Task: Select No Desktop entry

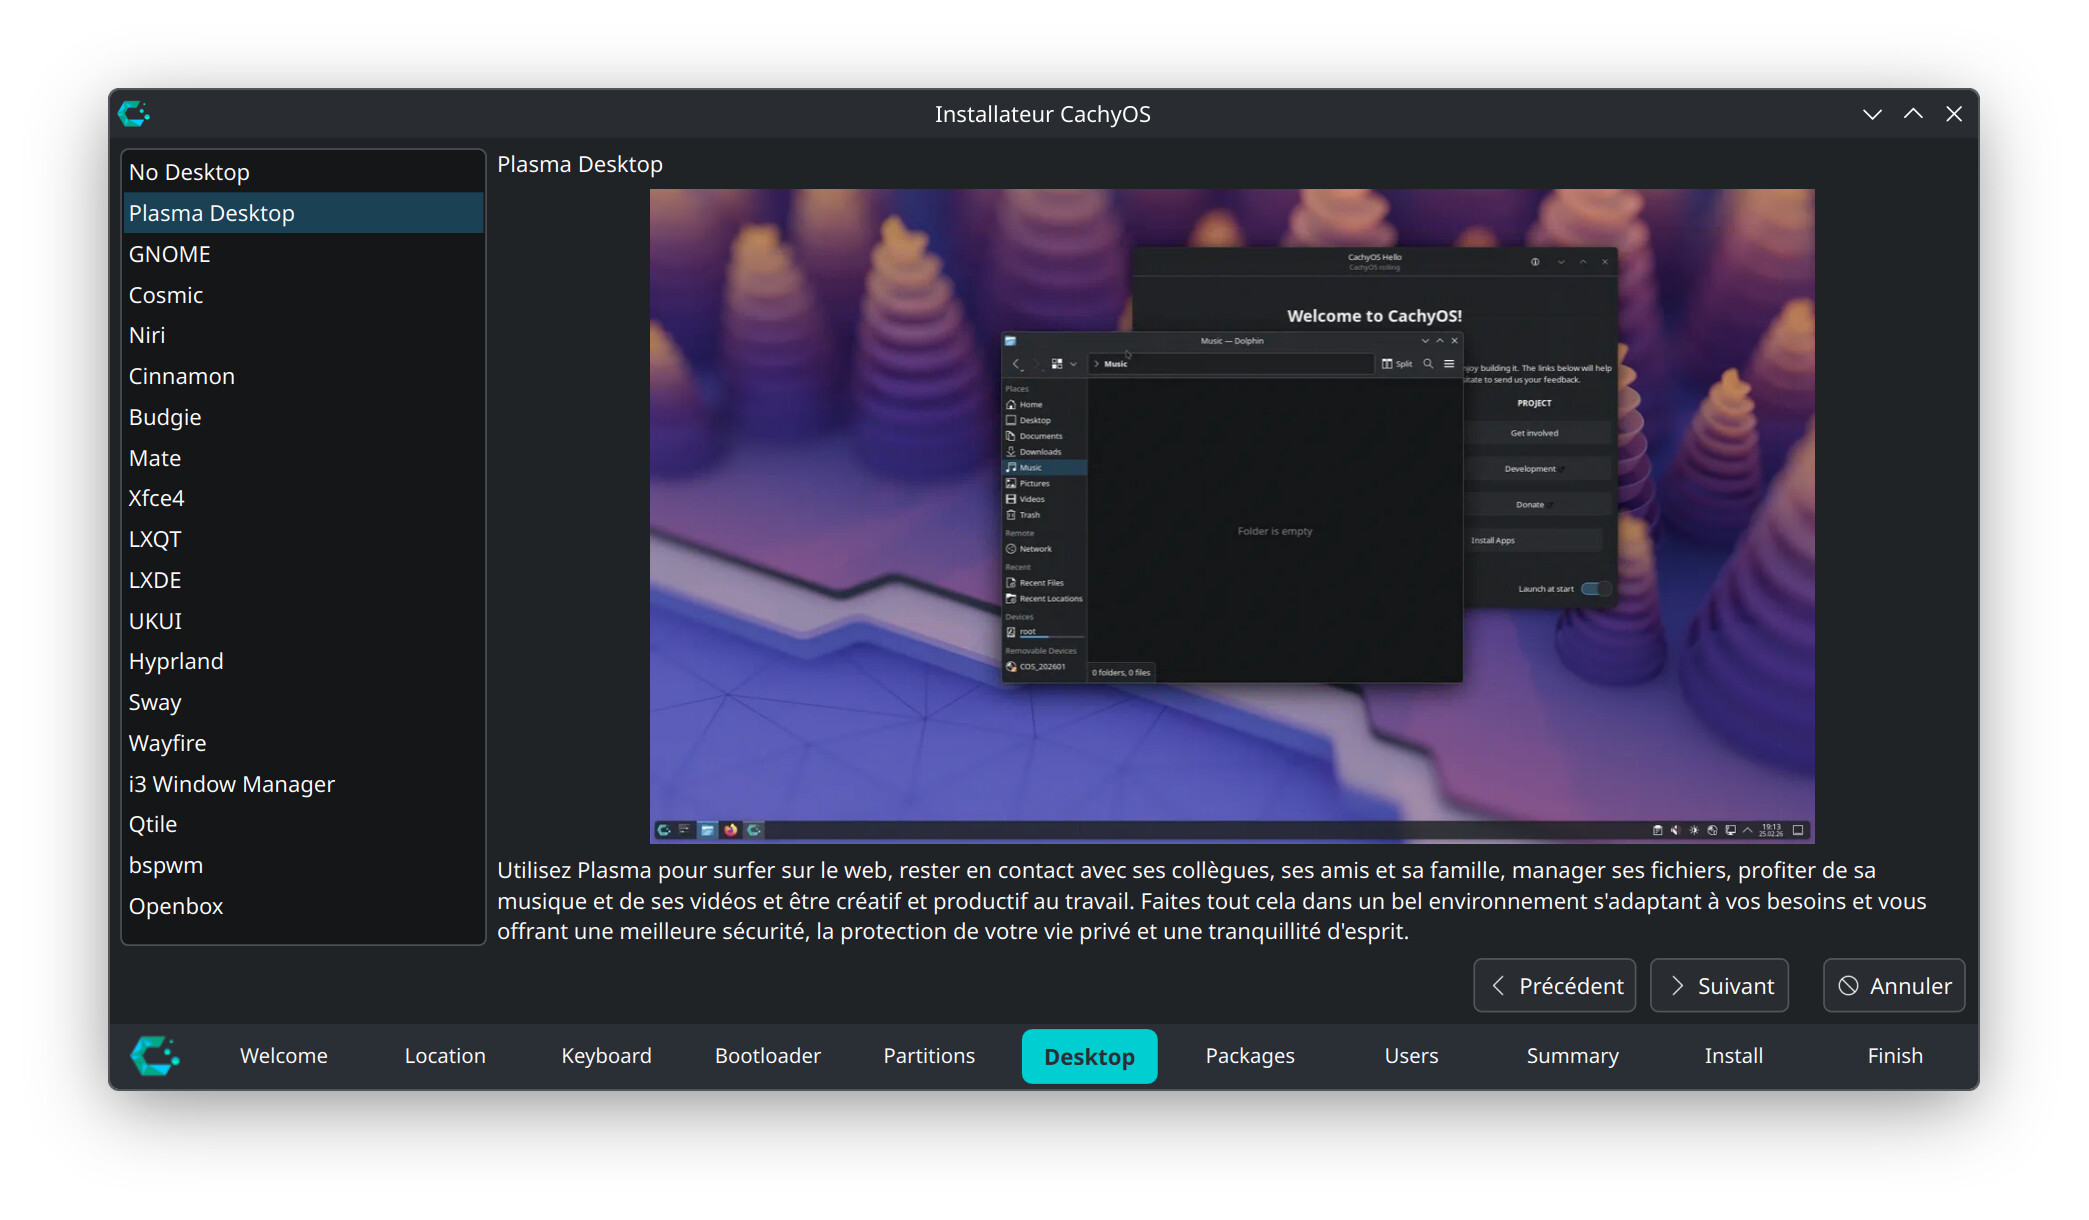Action: point(189,172)
